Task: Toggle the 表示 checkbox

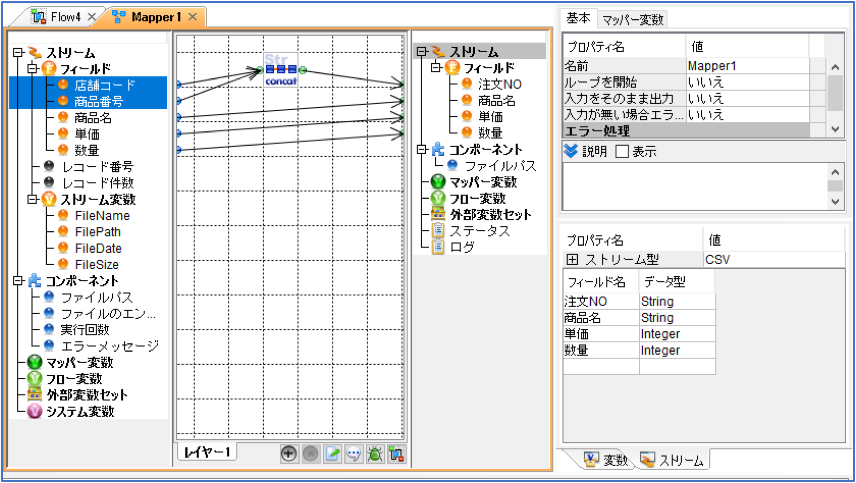Action: [622, 151]
